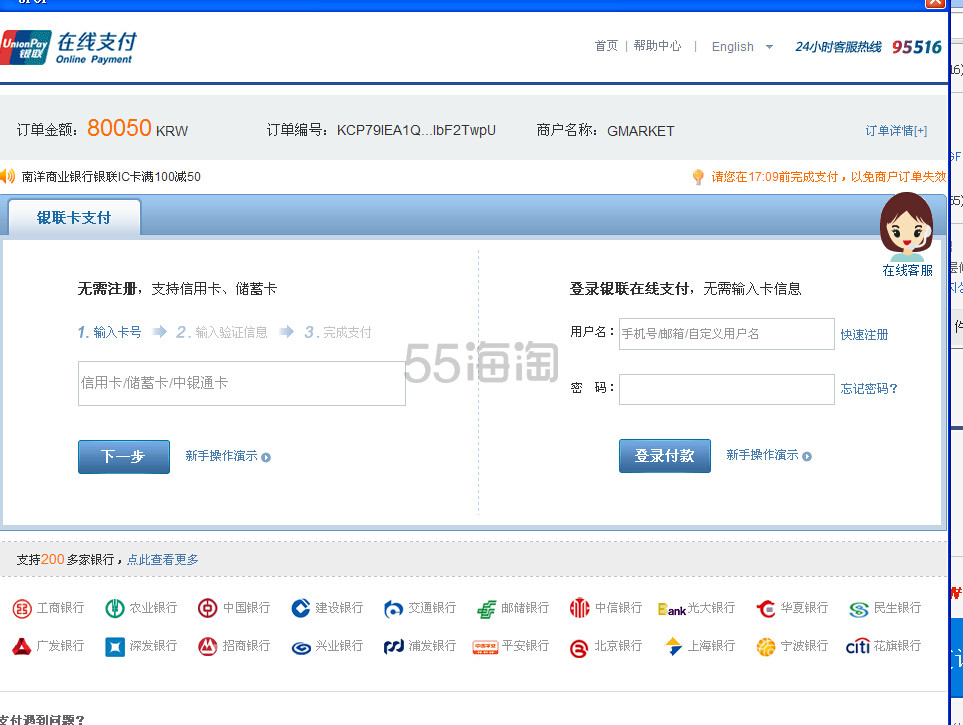Open 帮助中心 help center

tap(657, 46)
